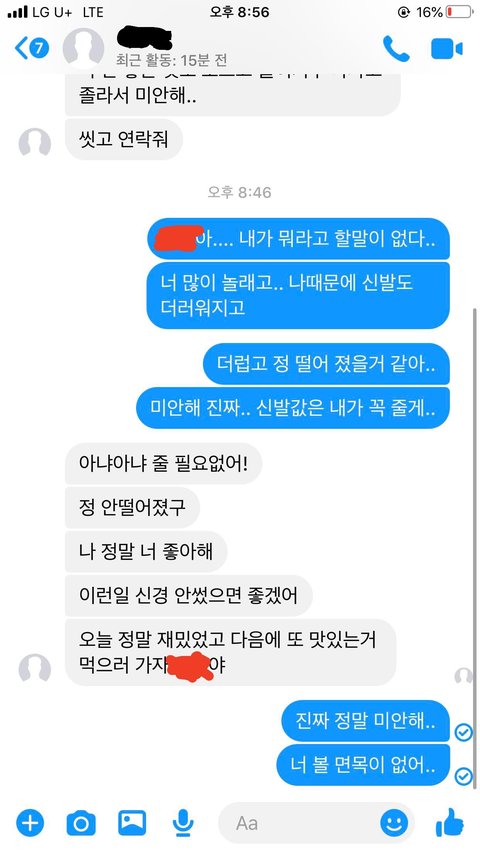Tap the small read-receipt avatar on right
Screen dimensions: 480x853
[463, 676]
